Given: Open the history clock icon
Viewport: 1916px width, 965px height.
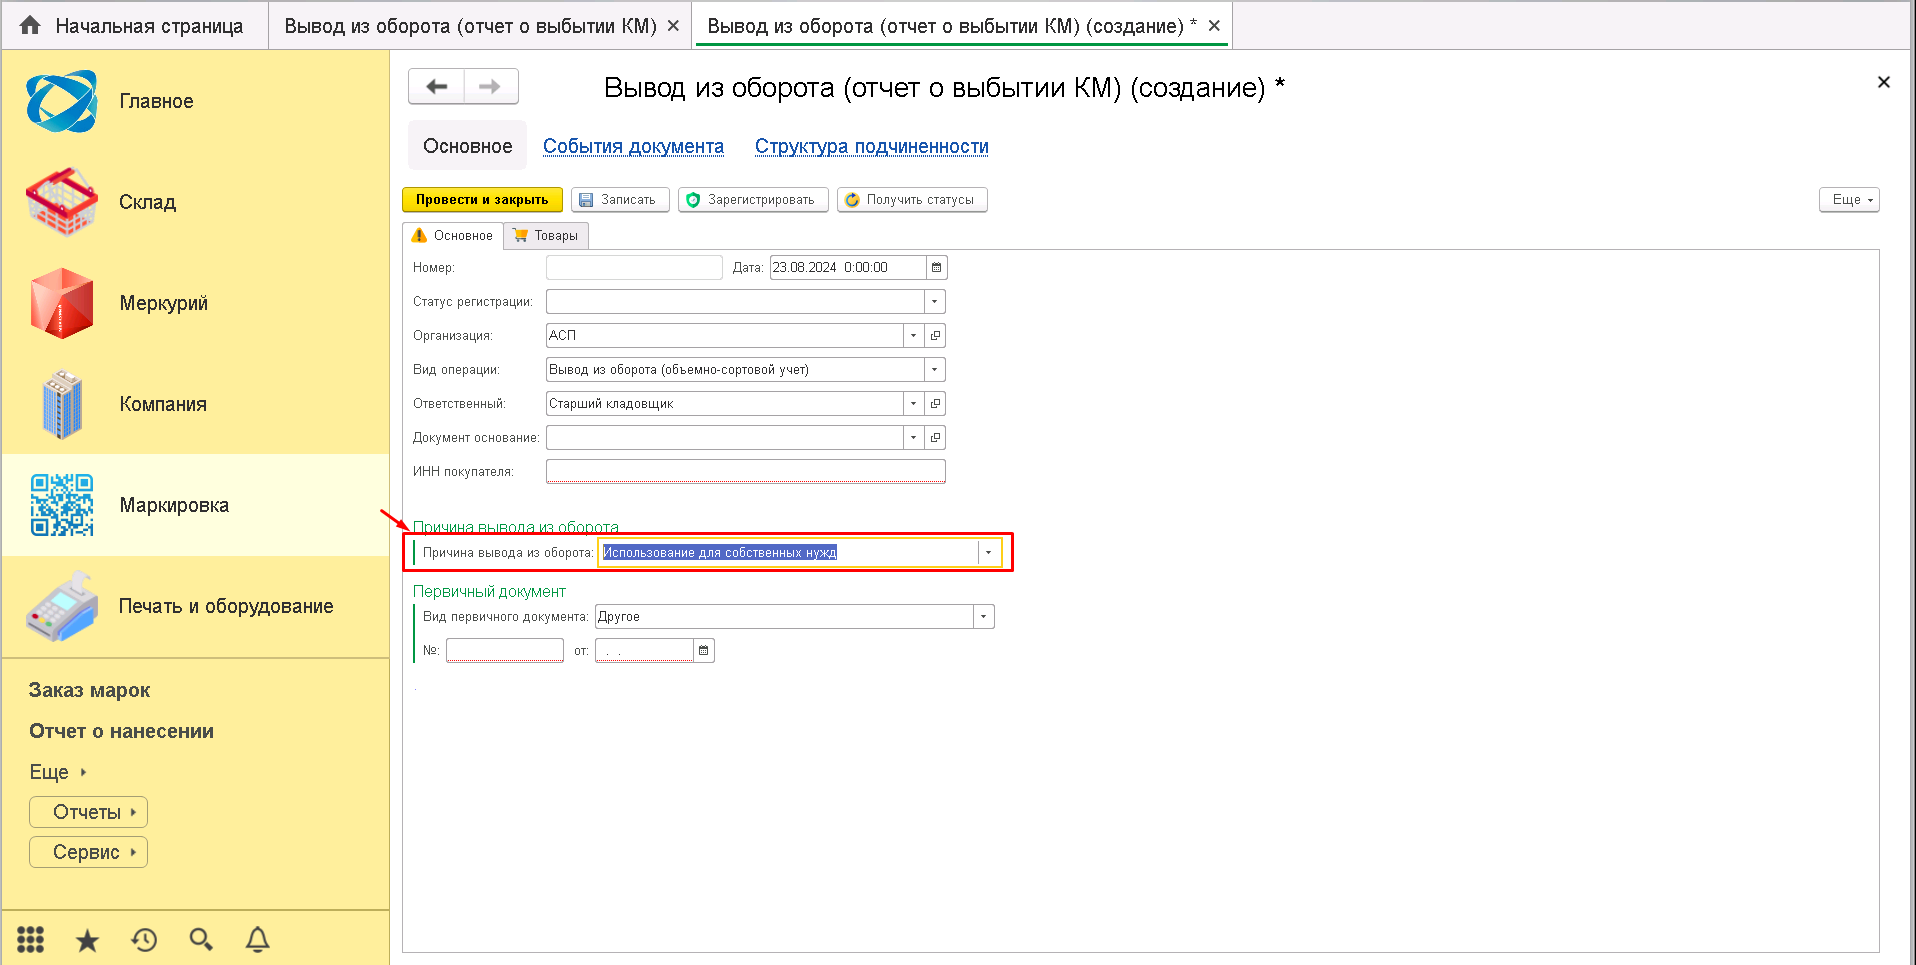Looking at the screenshot, I should point(144,940).
